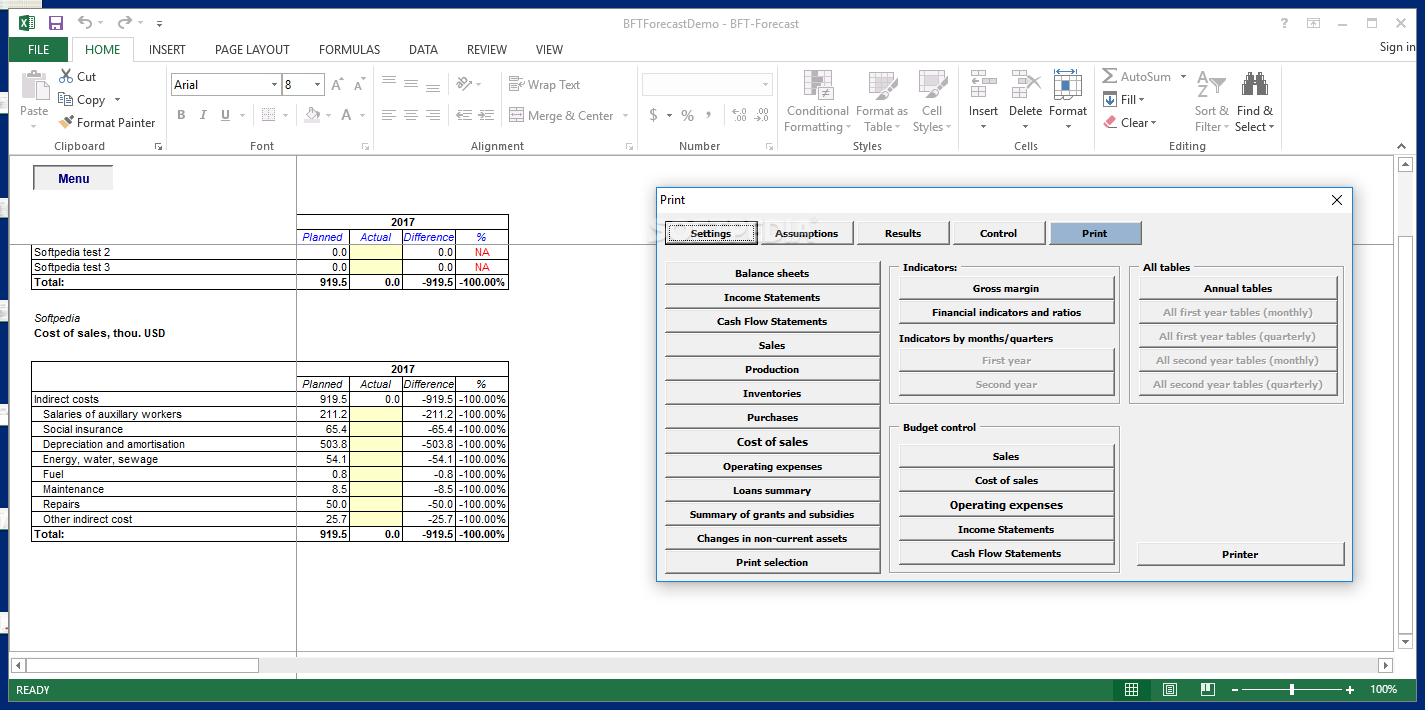1425x710 pixels.
Task: Click the horizontal scrollbar thumb
Action: click(142, 665)
